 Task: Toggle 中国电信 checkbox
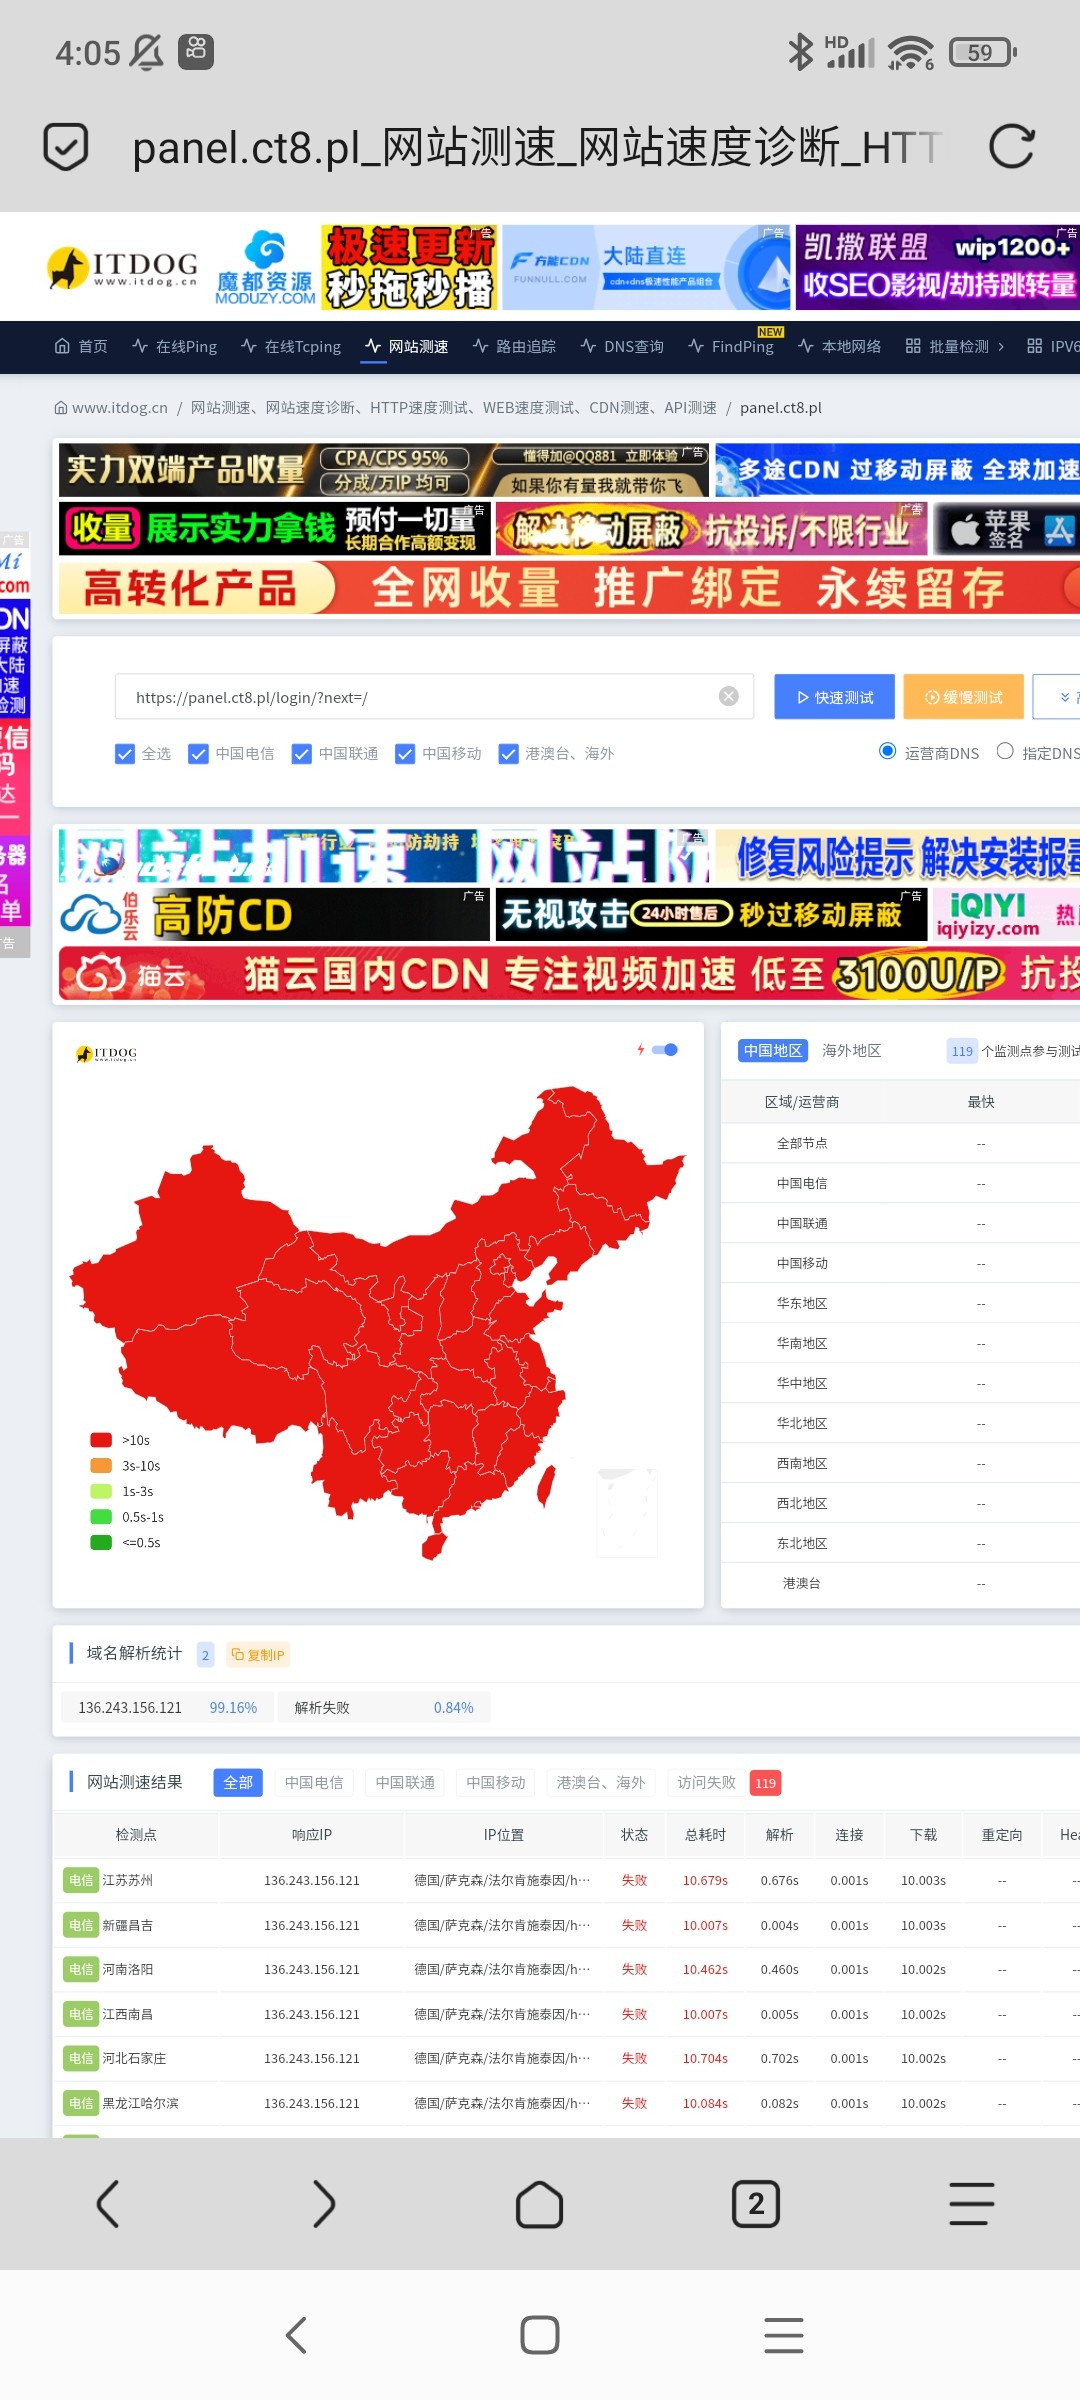pyautogui.click(x=199, y=754)
